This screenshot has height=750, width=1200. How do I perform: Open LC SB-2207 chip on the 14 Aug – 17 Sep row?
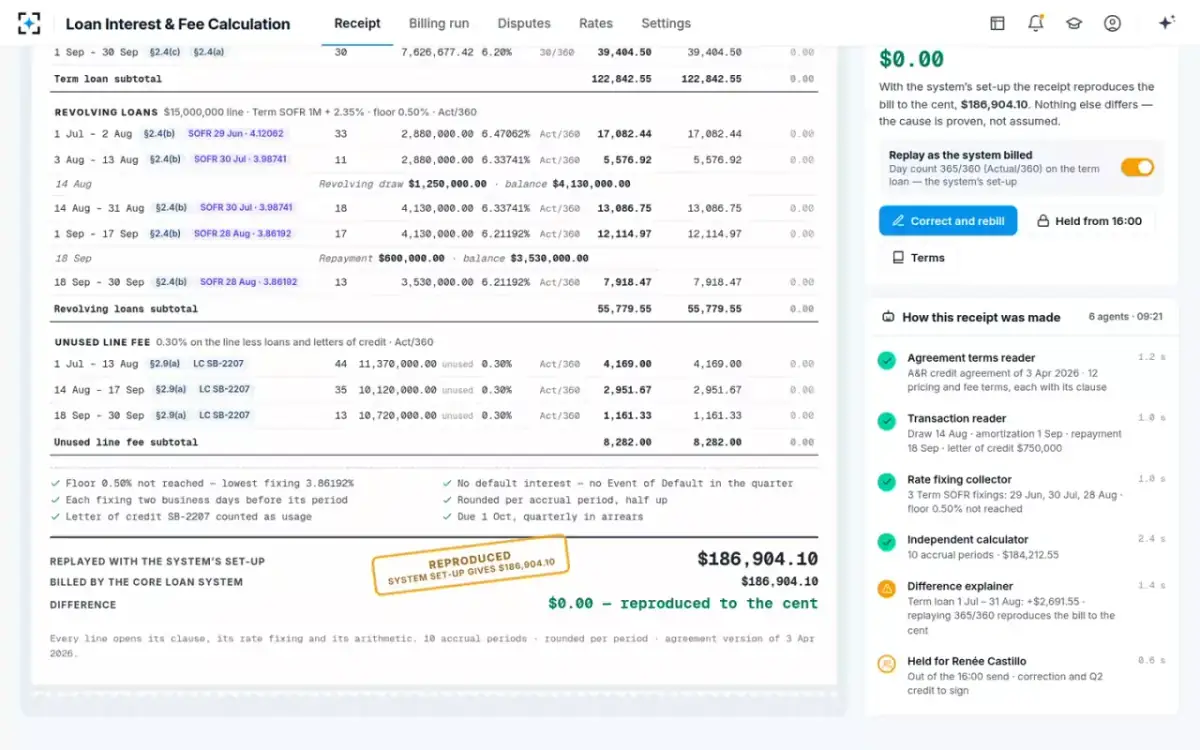(225, 389)
